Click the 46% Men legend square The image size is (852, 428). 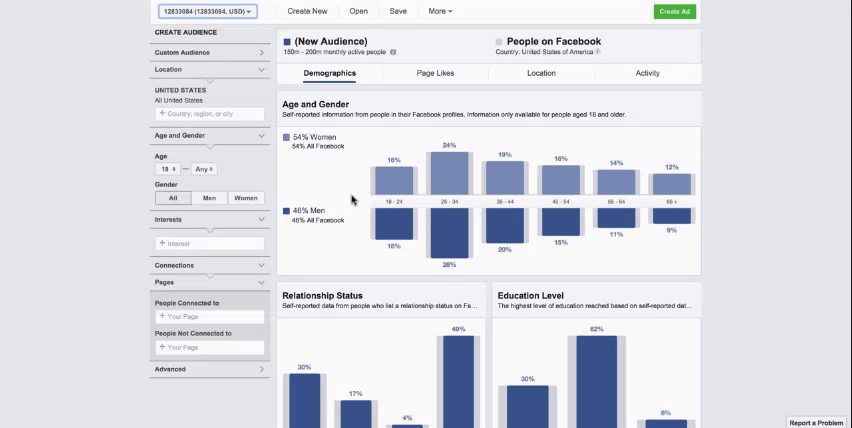287,211
